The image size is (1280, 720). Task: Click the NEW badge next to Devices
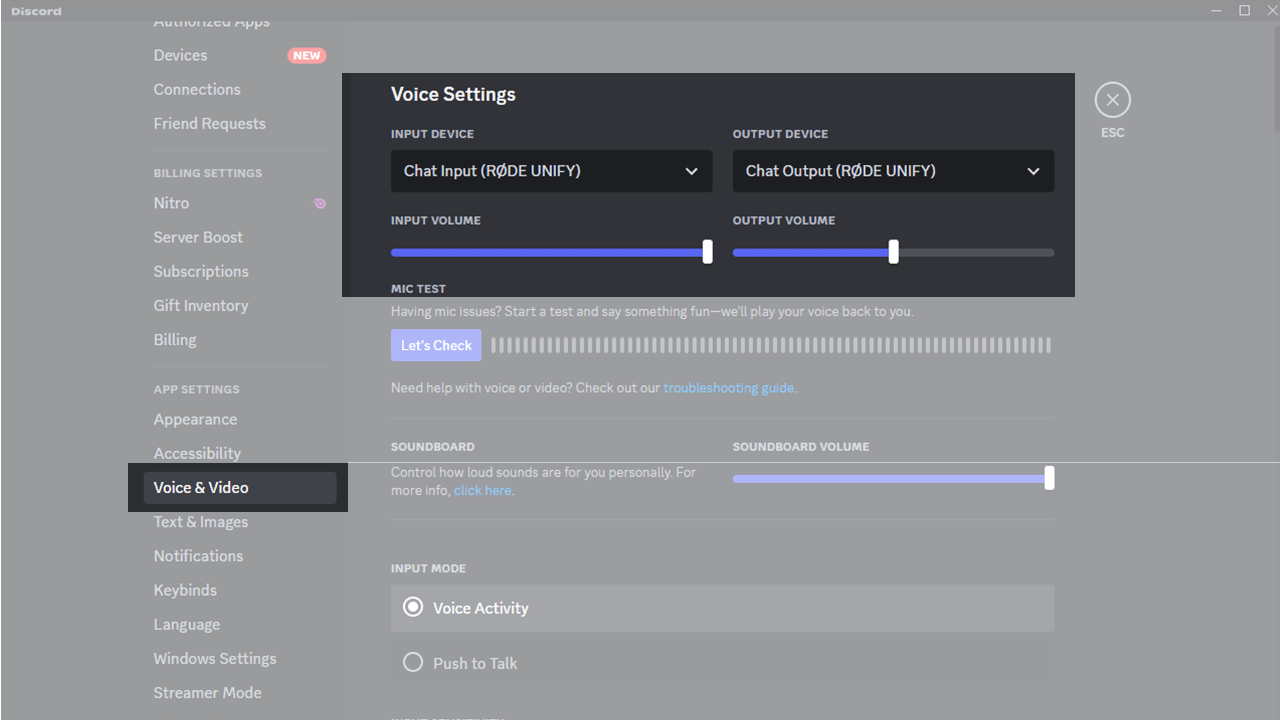click(x=307, y=56)
